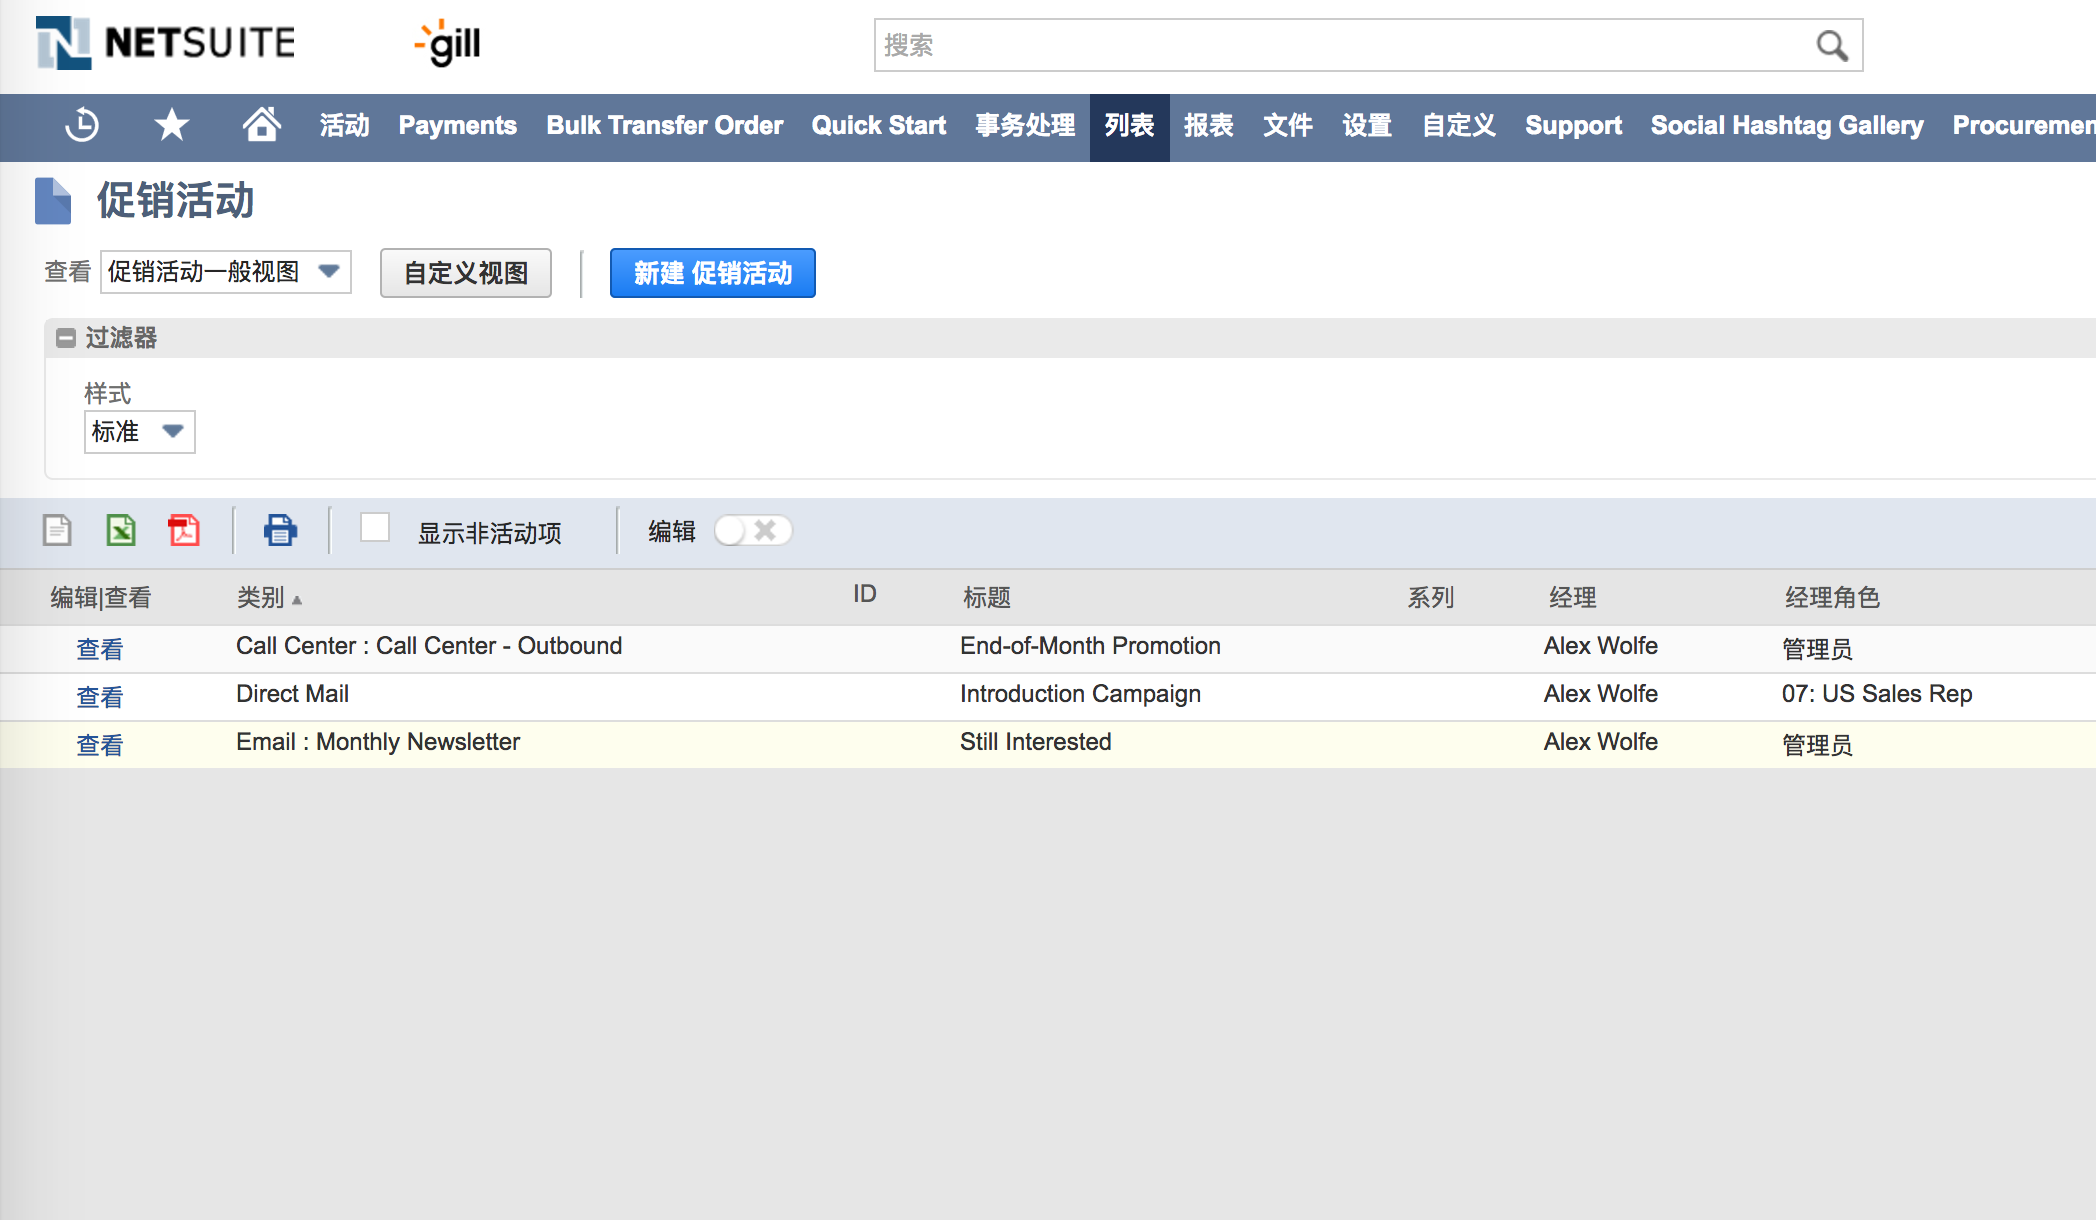The height and width of the screenshot is (1220, 2096).
Task: Export list as CSV icon
Action: click(x=57, y=530)
